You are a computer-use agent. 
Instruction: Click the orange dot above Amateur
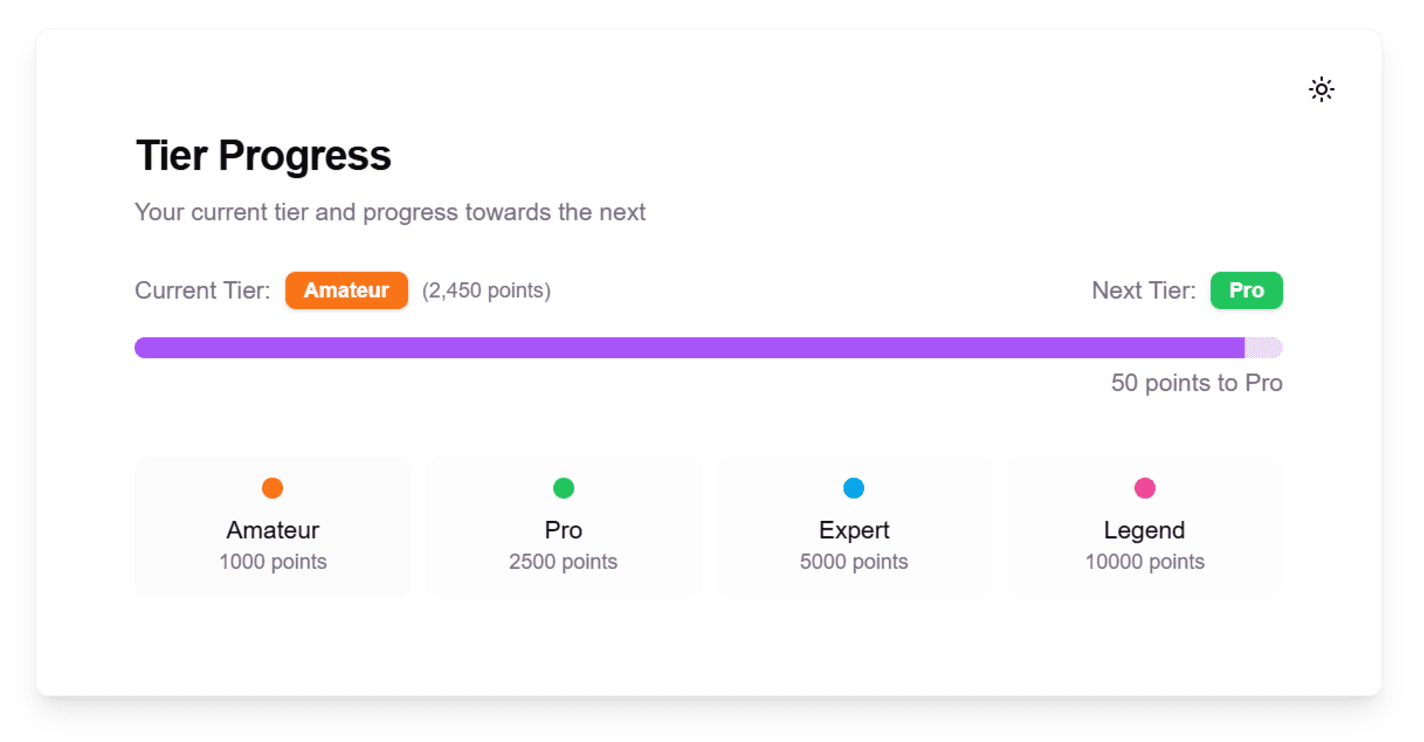coord(272,488)
